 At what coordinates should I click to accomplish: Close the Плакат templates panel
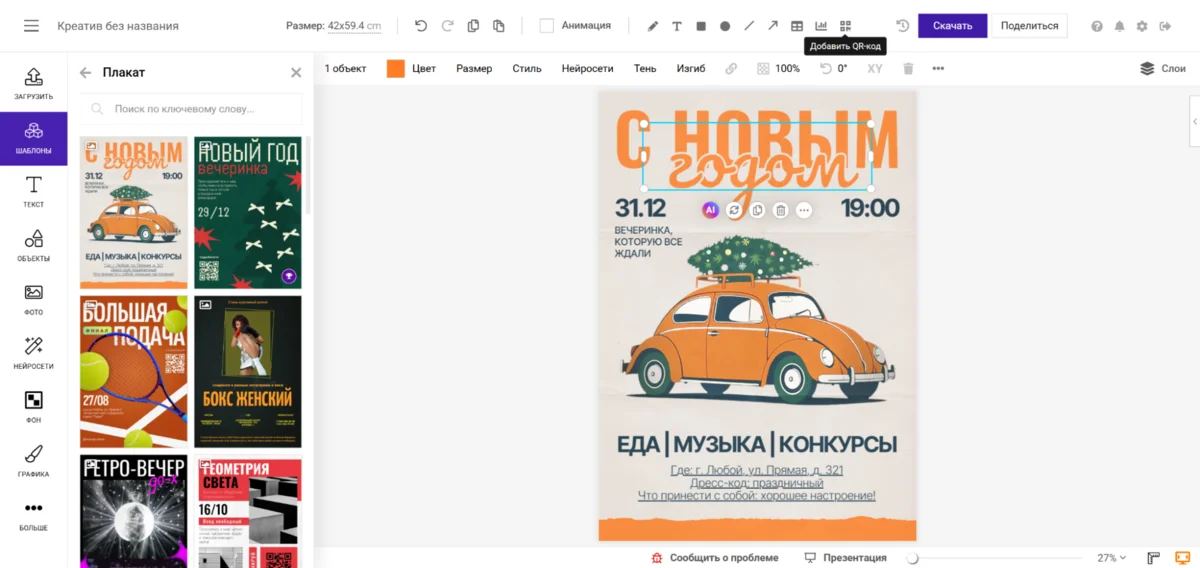tap(296, 72)
